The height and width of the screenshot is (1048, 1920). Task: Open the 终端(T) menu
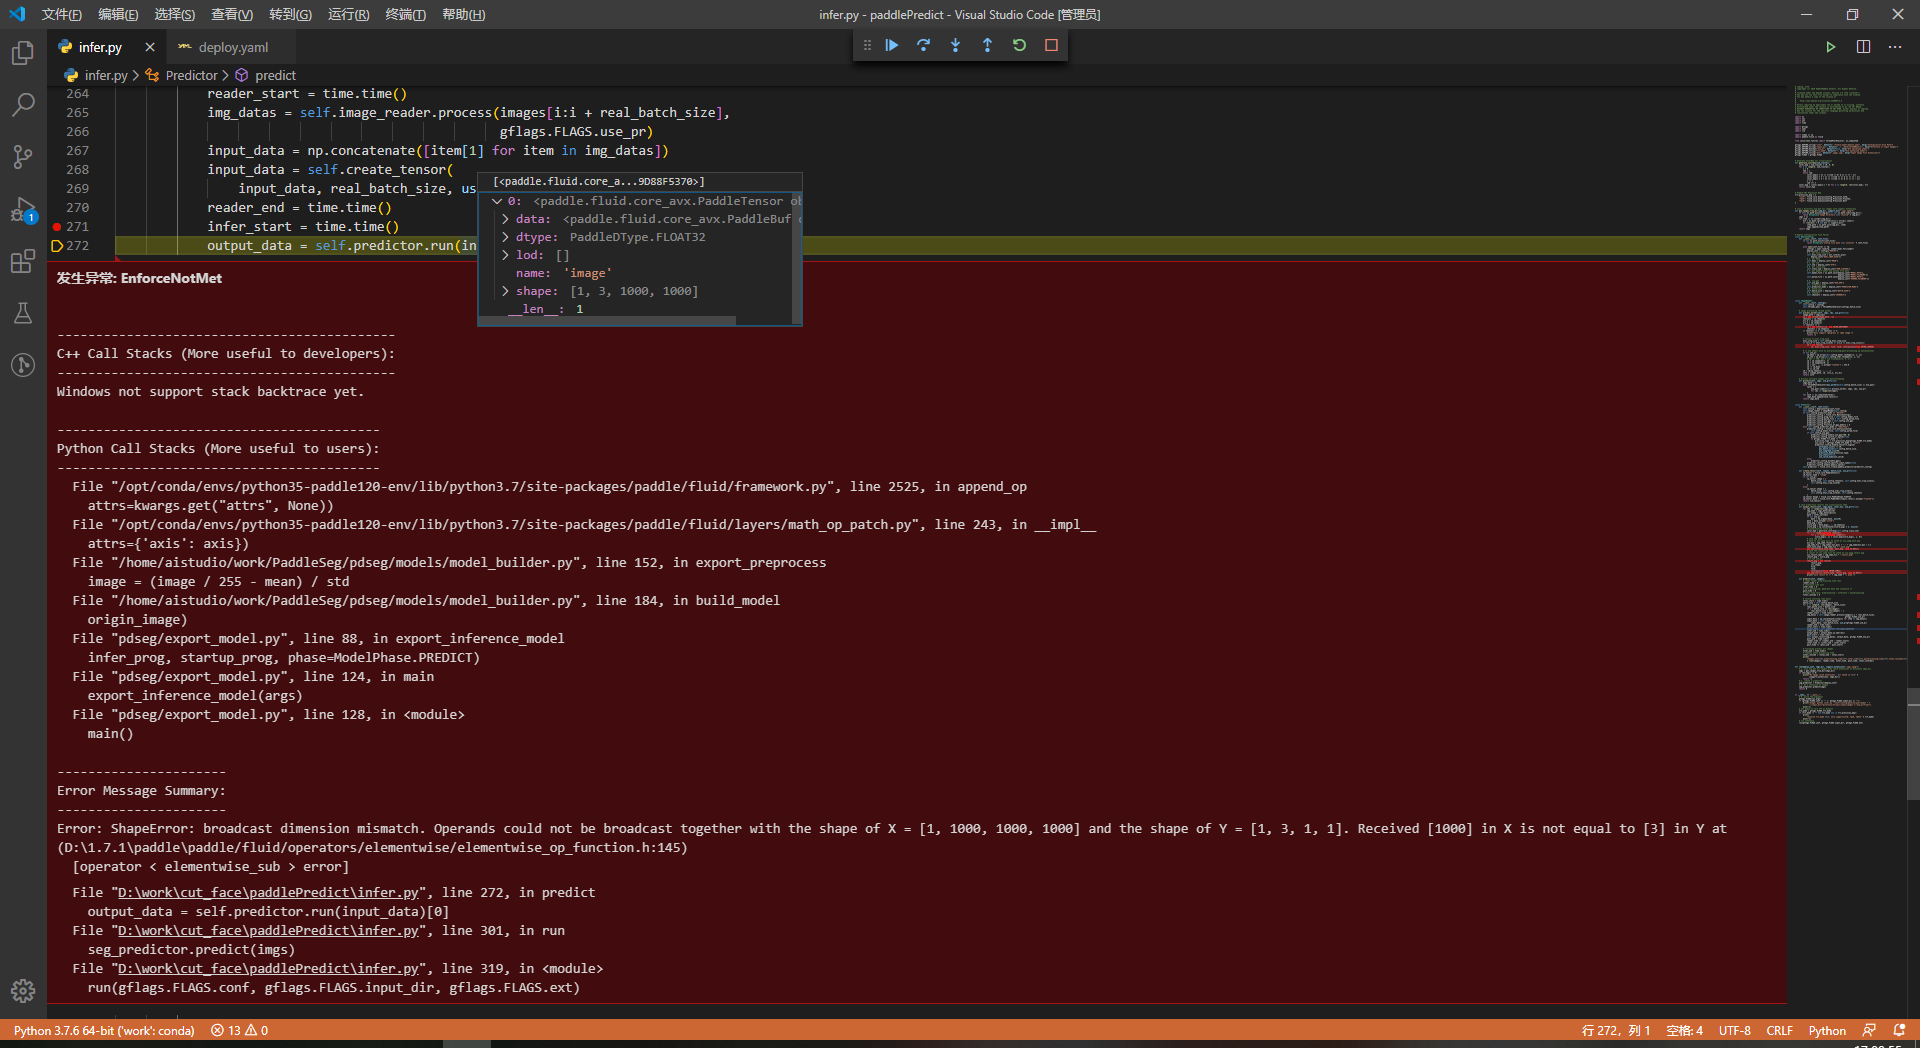point(405,14)
